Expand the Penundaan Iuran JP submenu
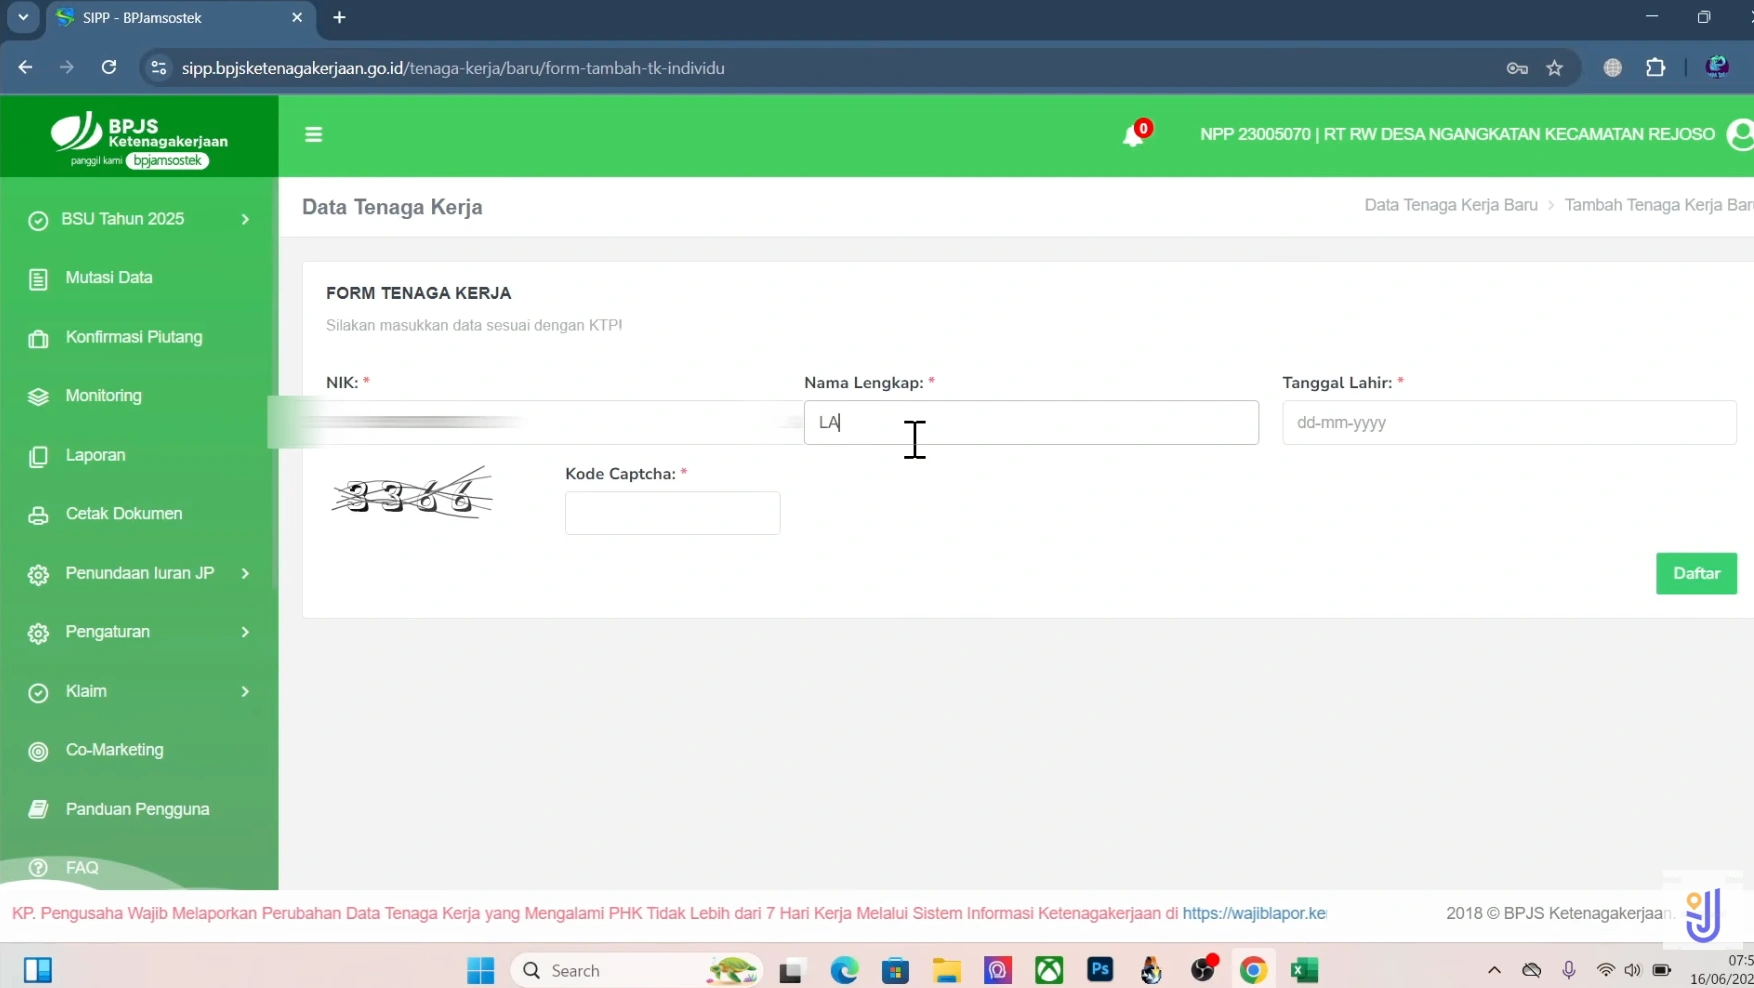The image size is (1754, 988). click(x=137, y=572)
